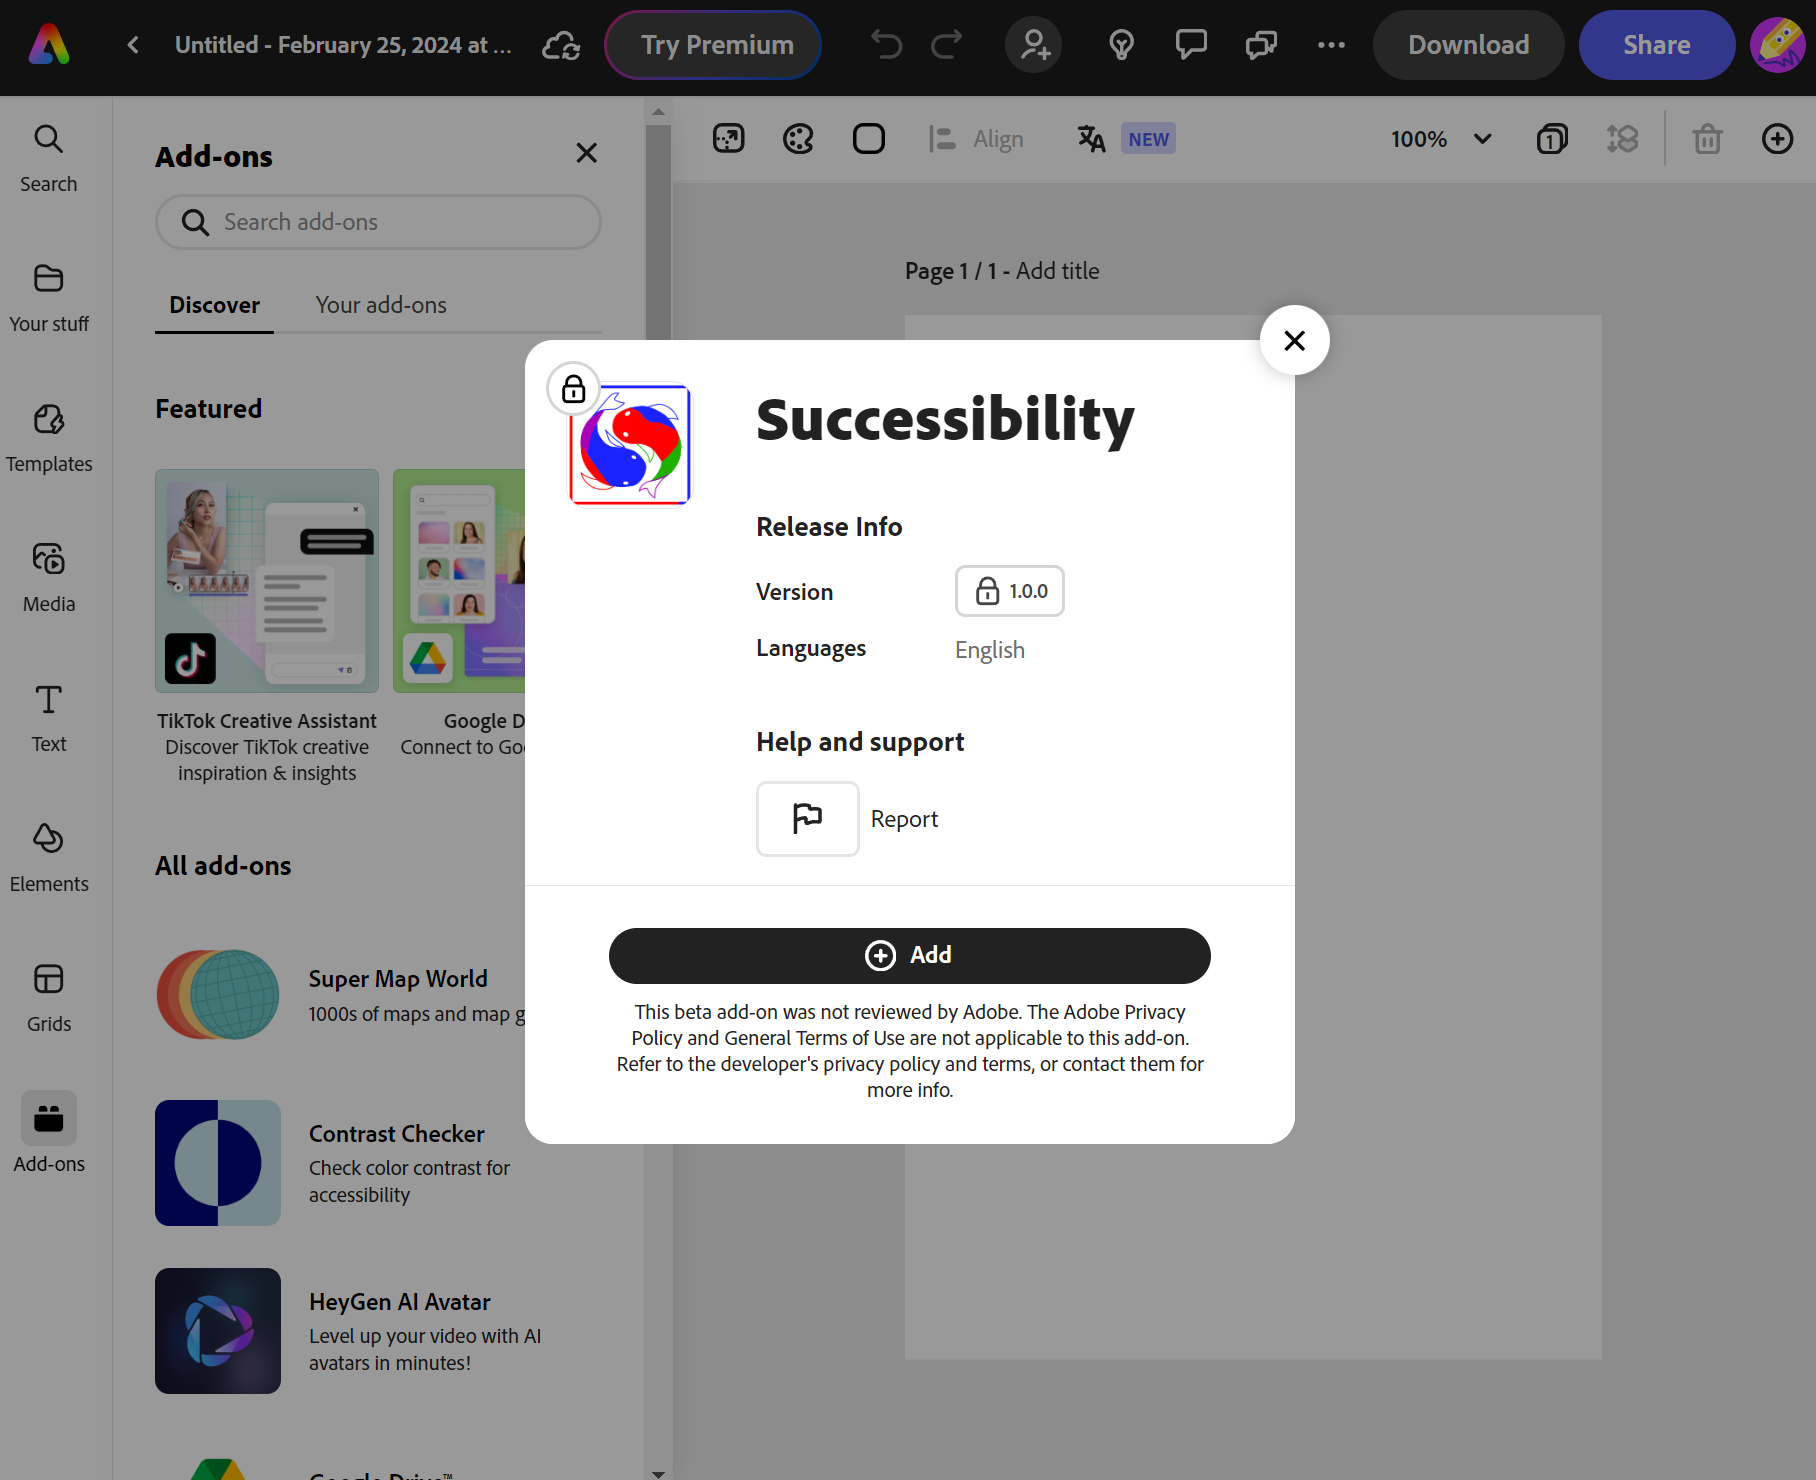Open Elements panel in the sidebar

(x=49, y=858)
